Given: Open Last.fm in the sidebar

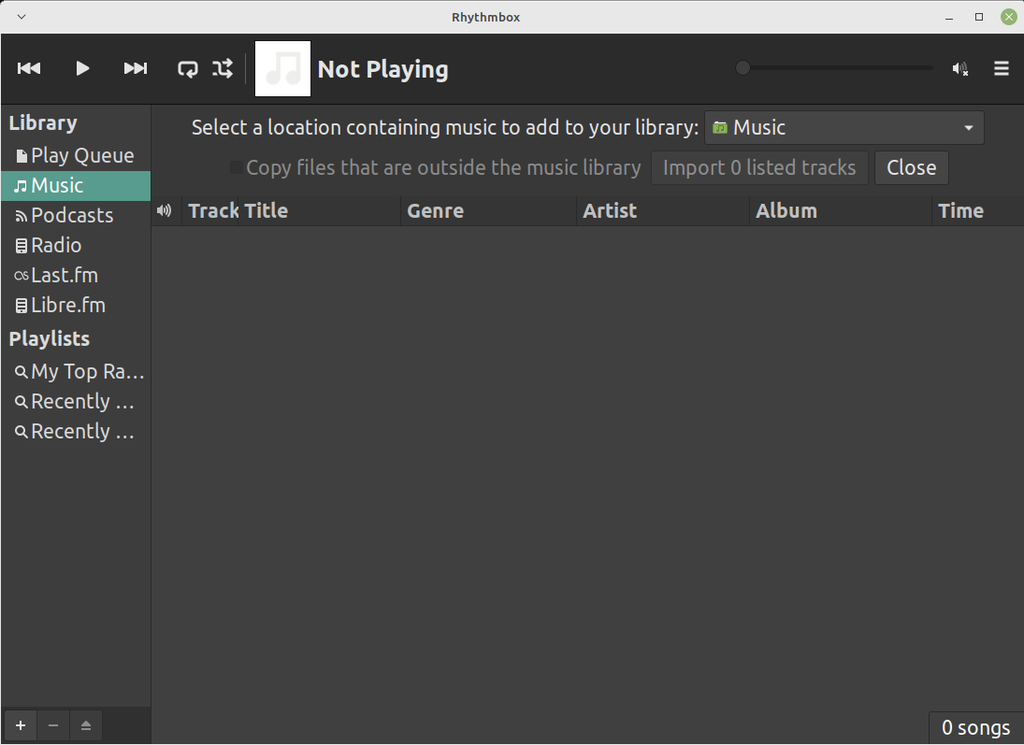Looking at the screenshot, I should tap(76, 276).
